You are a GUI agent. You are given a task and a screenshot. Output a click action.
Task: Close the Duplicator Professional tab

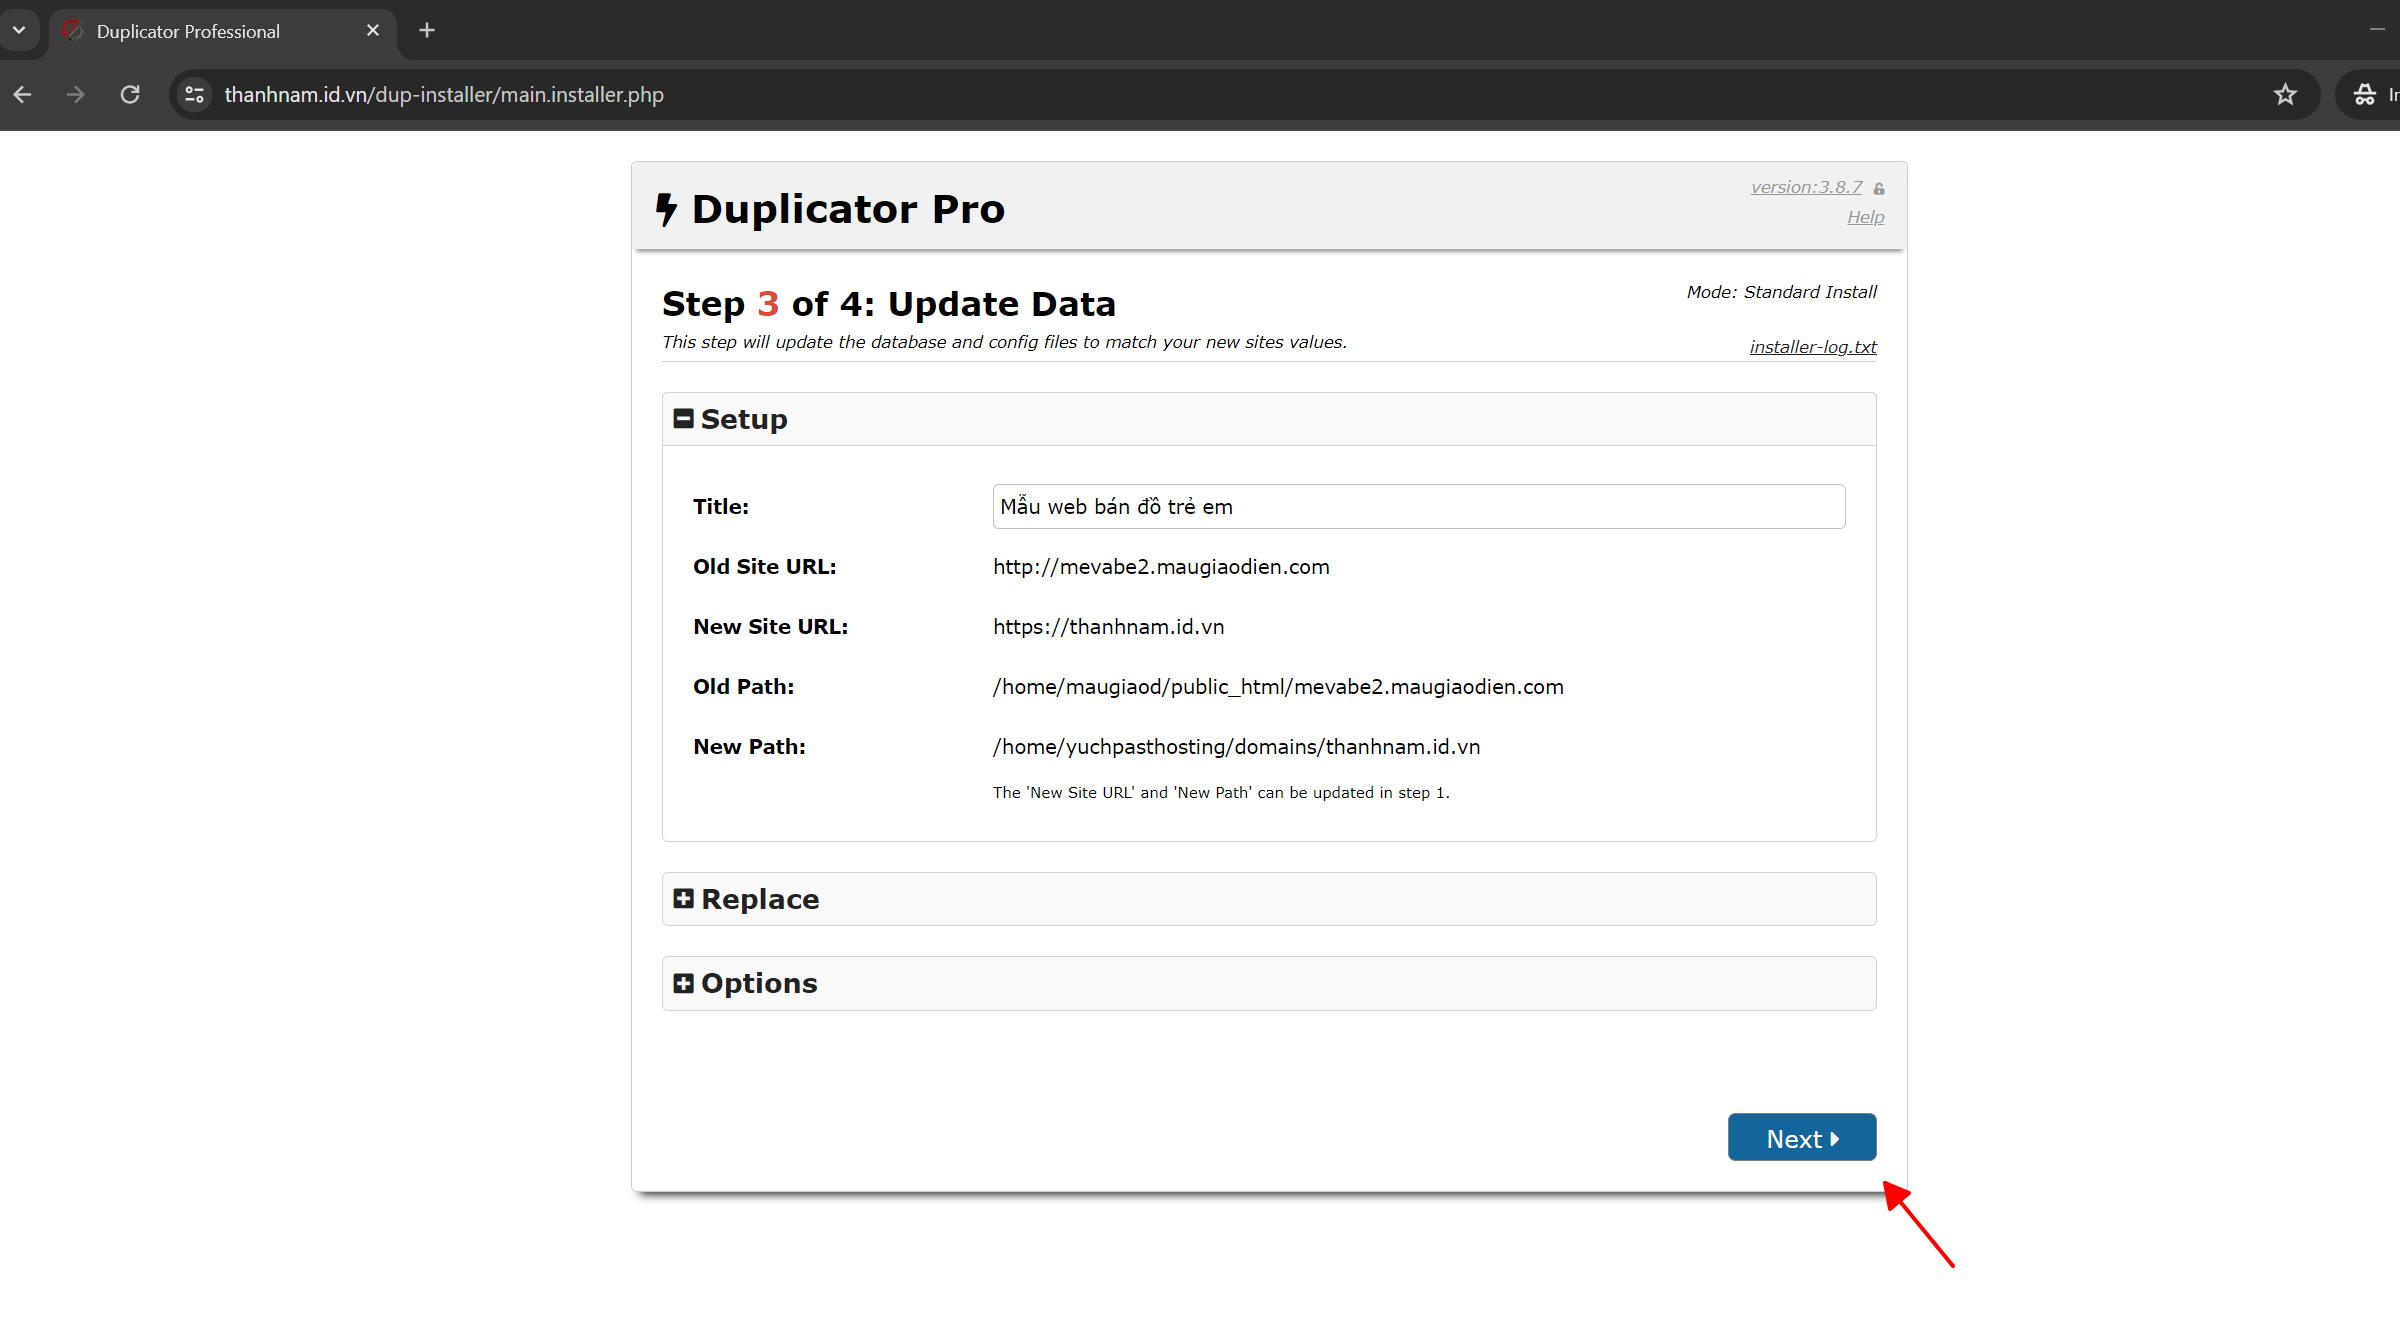[x=373, y=31]
